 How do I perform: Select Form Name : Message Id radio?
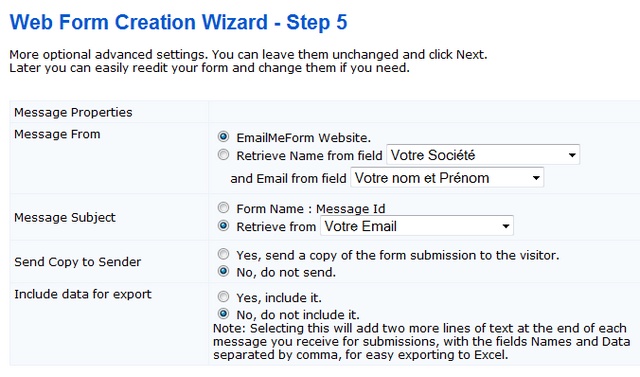pos(223,208)
